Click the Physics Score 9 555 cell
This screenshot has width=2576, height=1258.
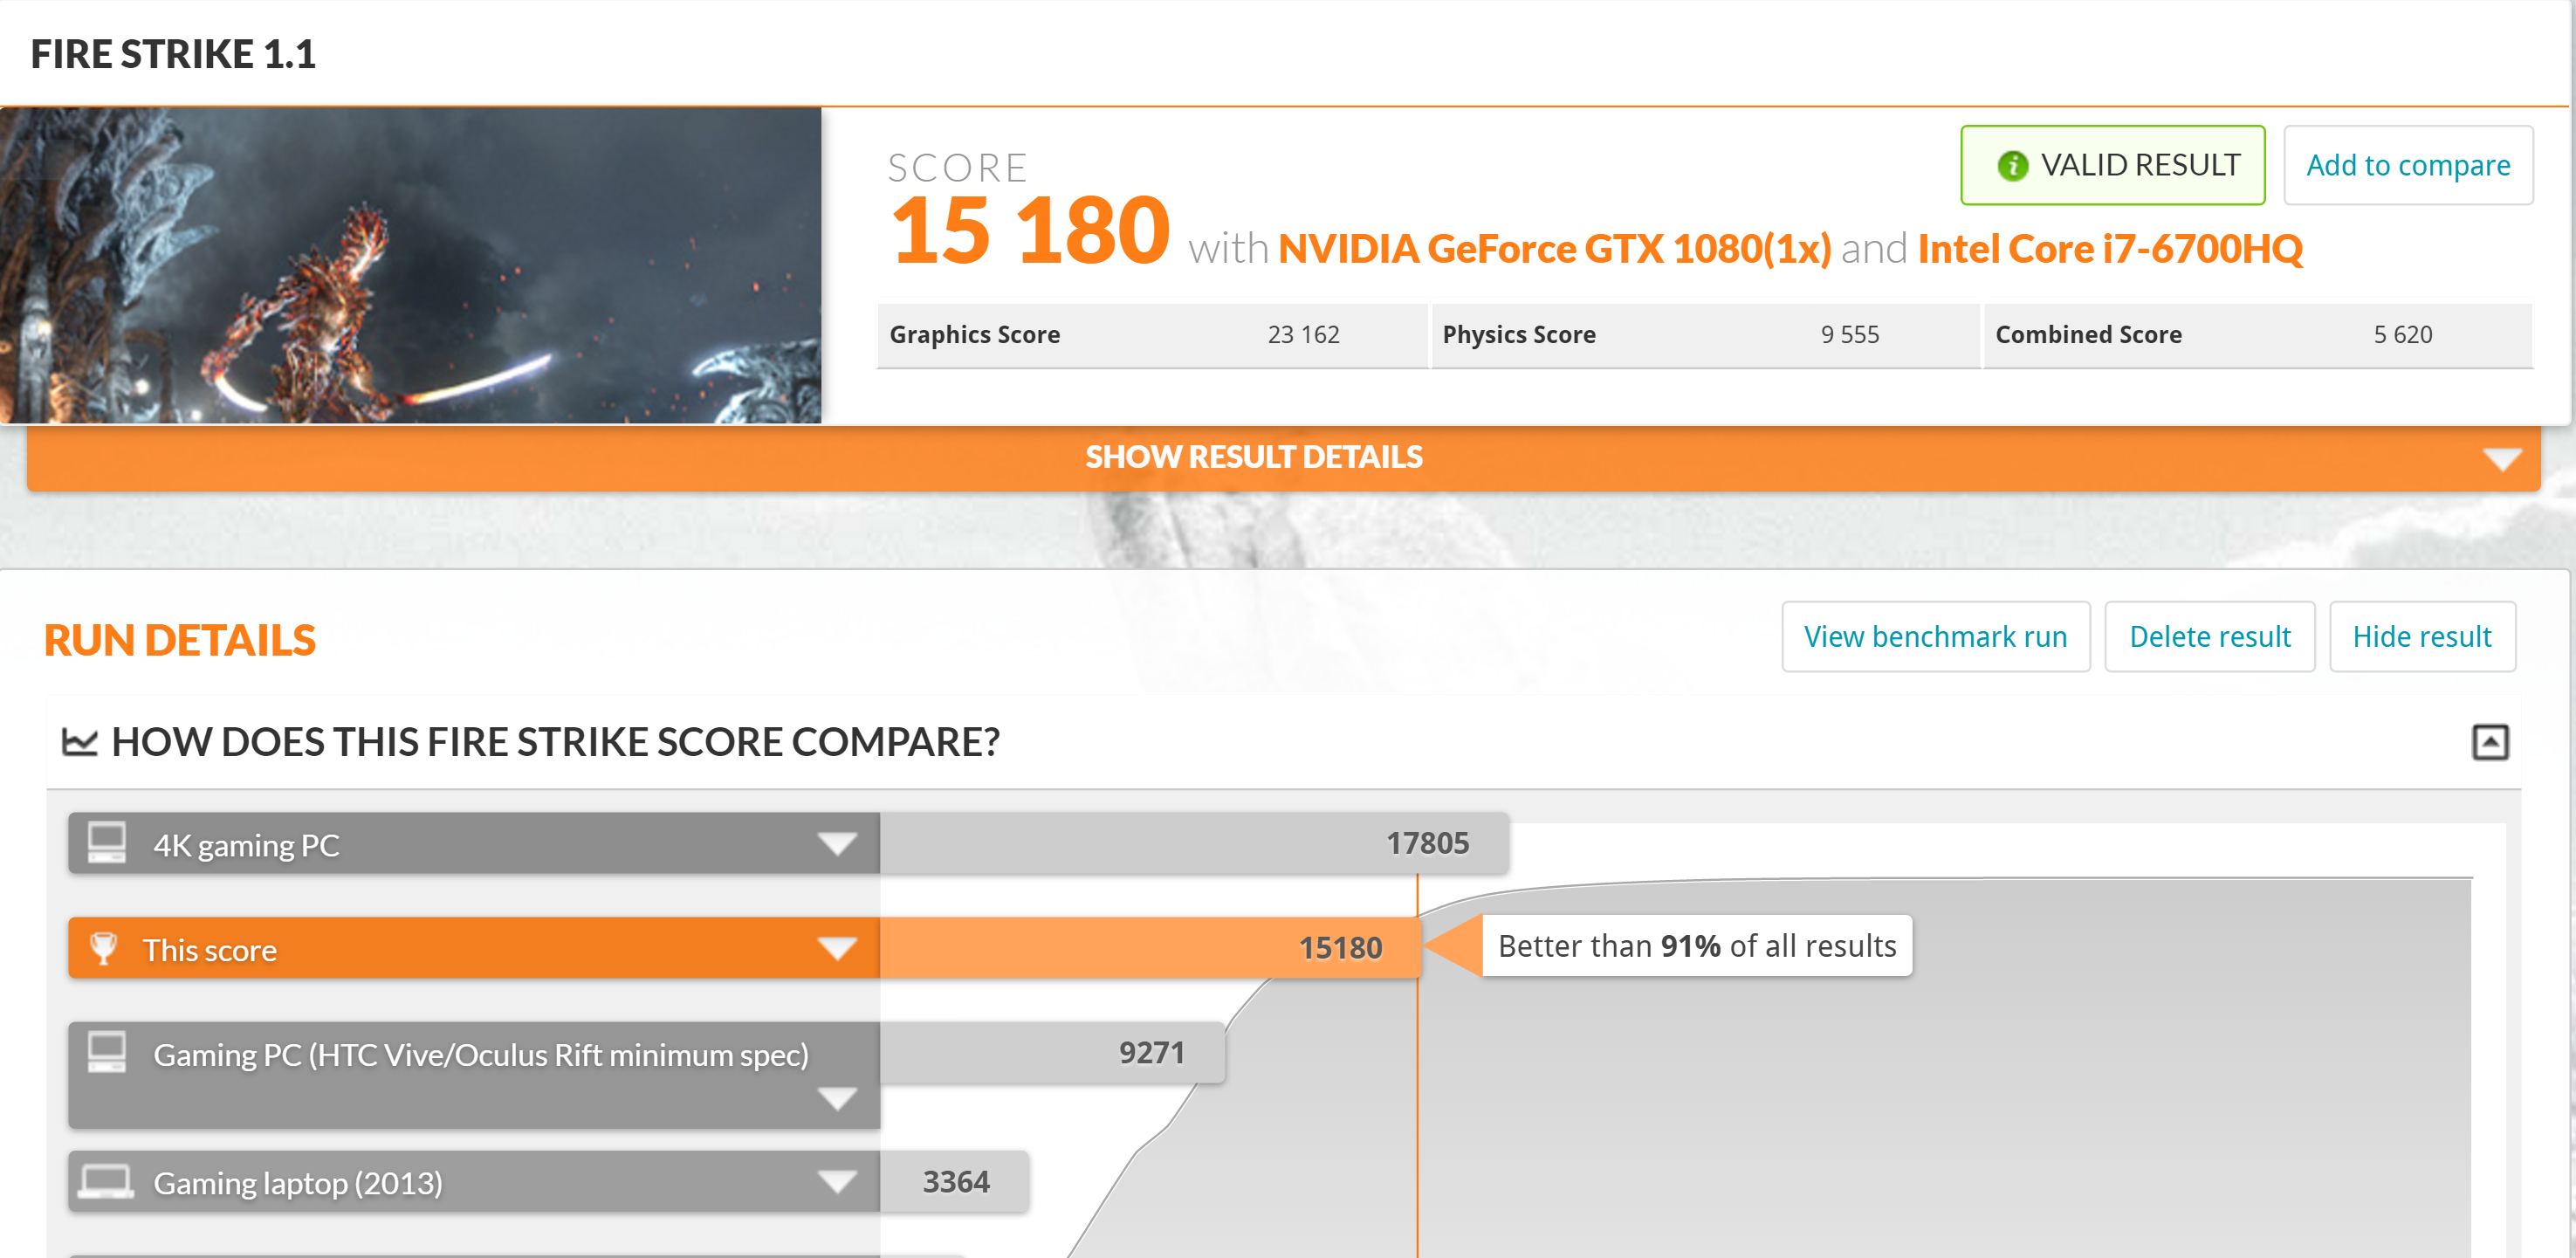pos(1705,335)
